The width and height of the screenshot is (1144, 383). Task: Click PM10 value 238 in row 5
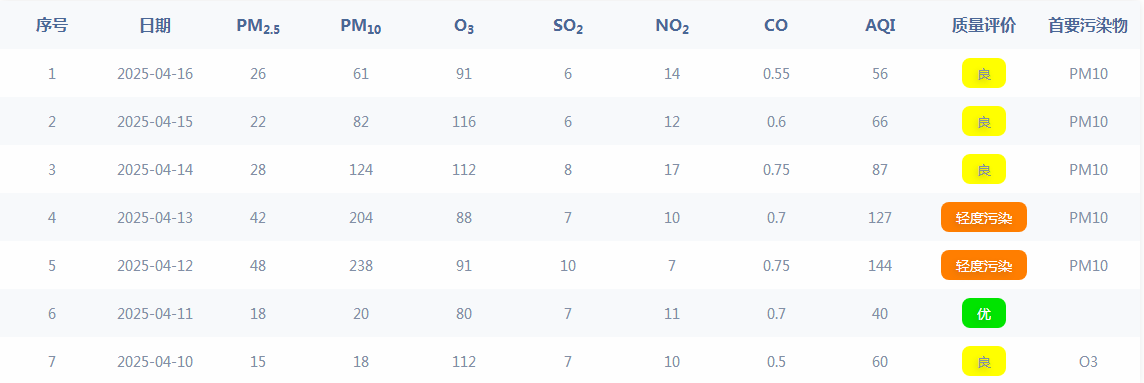click(361, 266)
